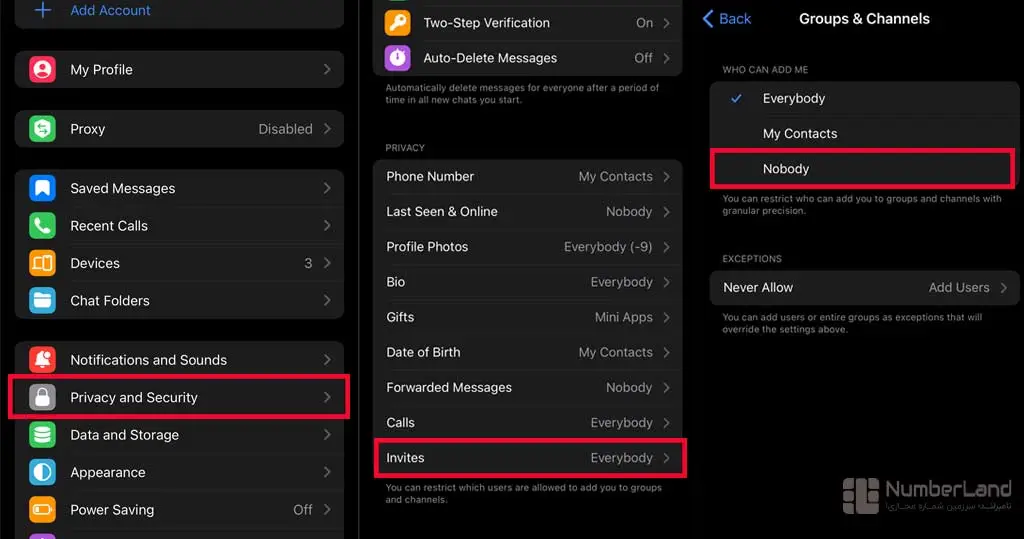Tap Everybody (-9) Profile Photos value
This screenshot has width=1024, height=539.
coord(608,247)
